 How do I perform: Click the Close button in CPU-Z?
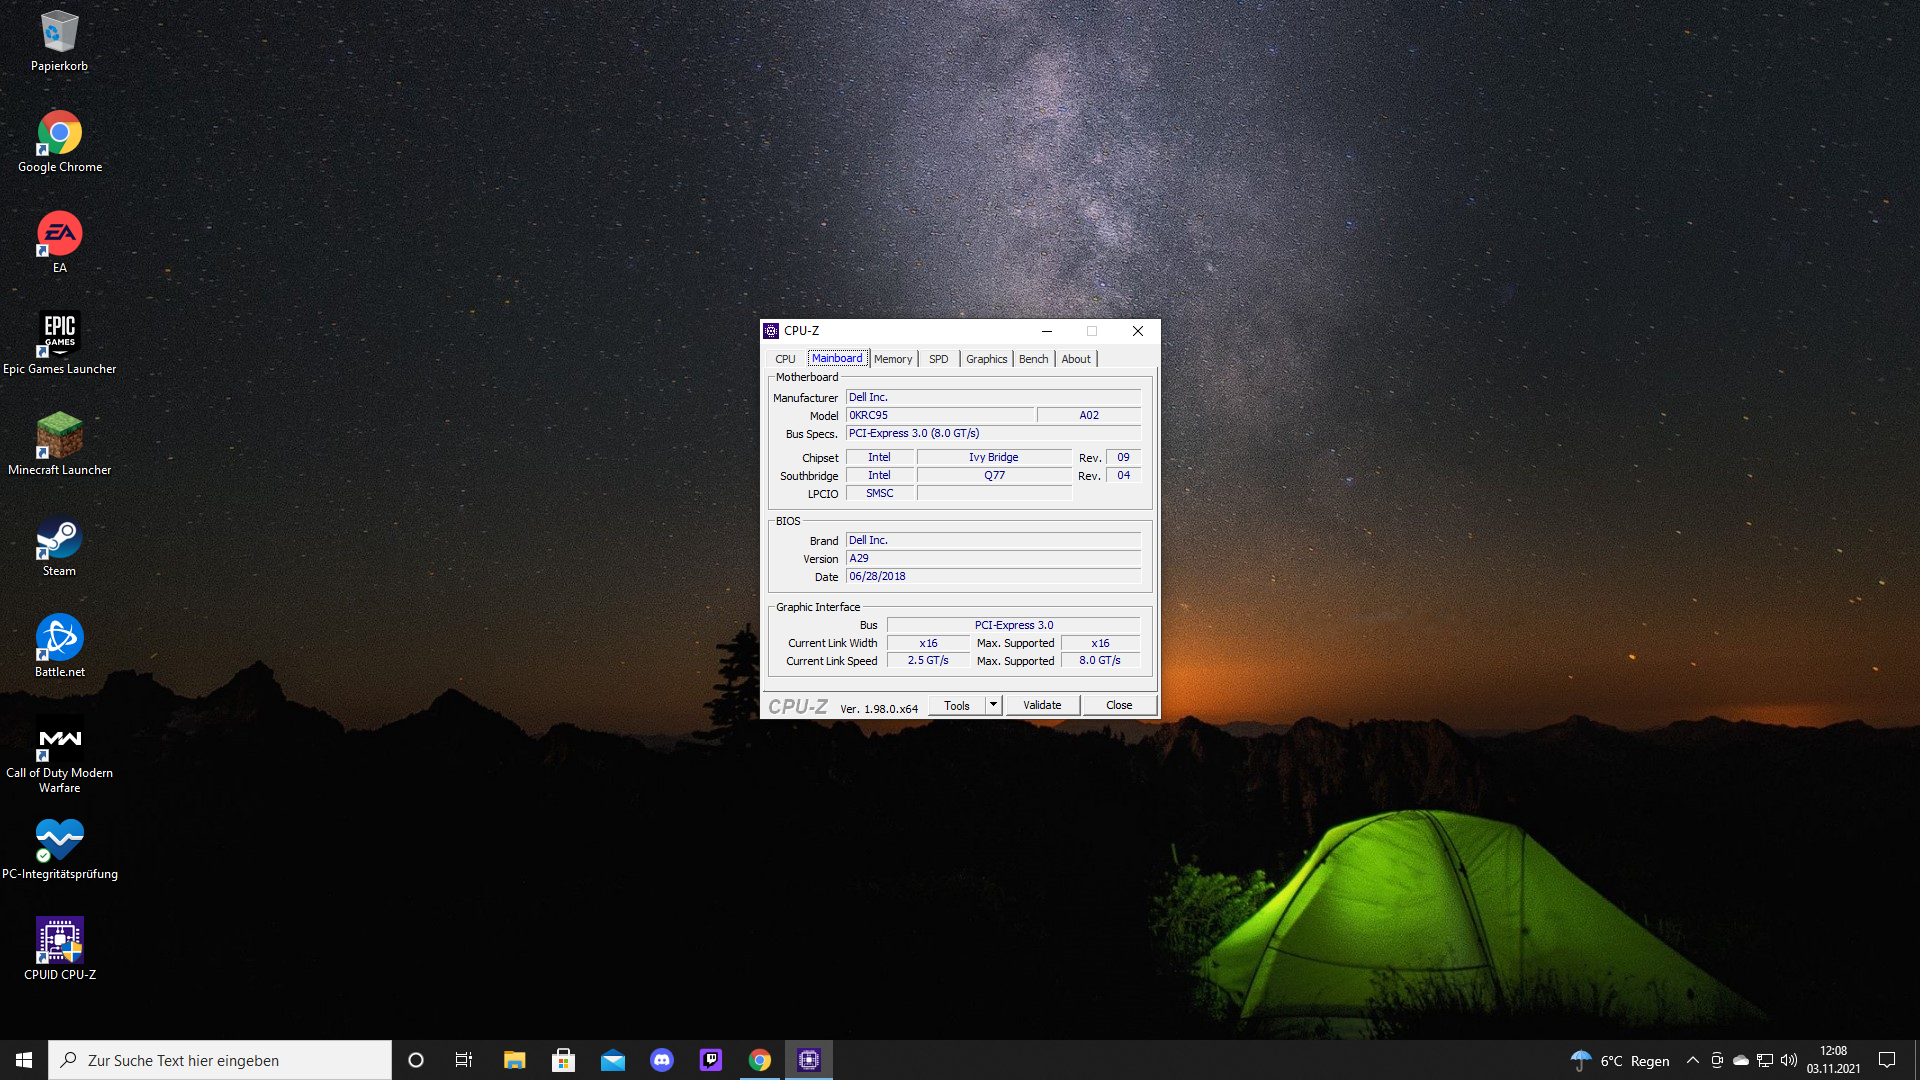point(1119,705)
